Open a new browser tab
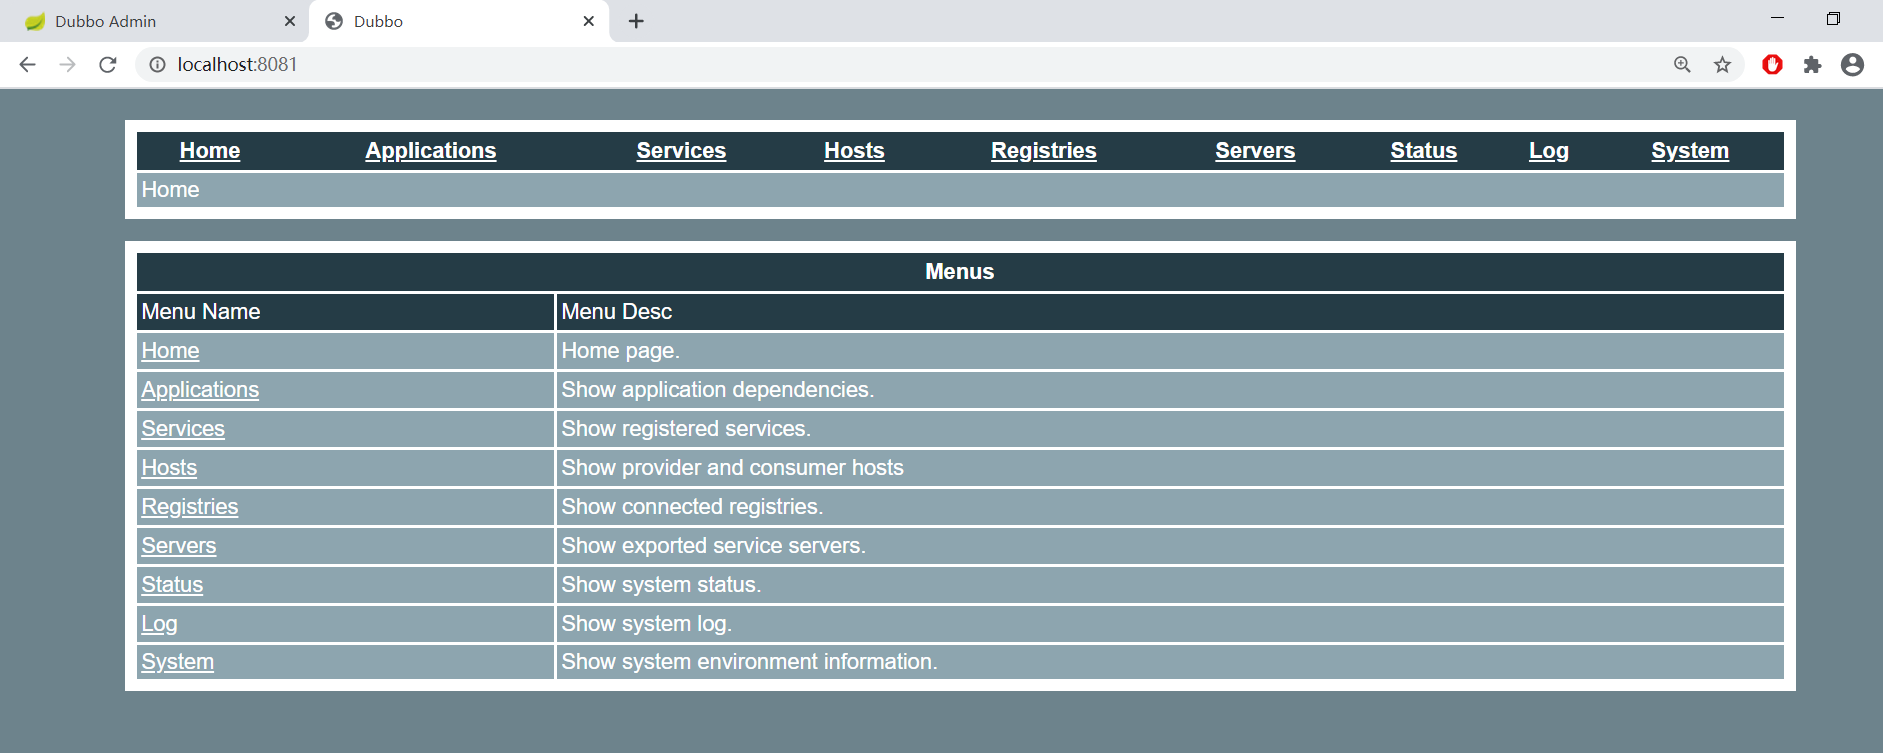Screen dimensions: 1883x753 coord(636,21)
